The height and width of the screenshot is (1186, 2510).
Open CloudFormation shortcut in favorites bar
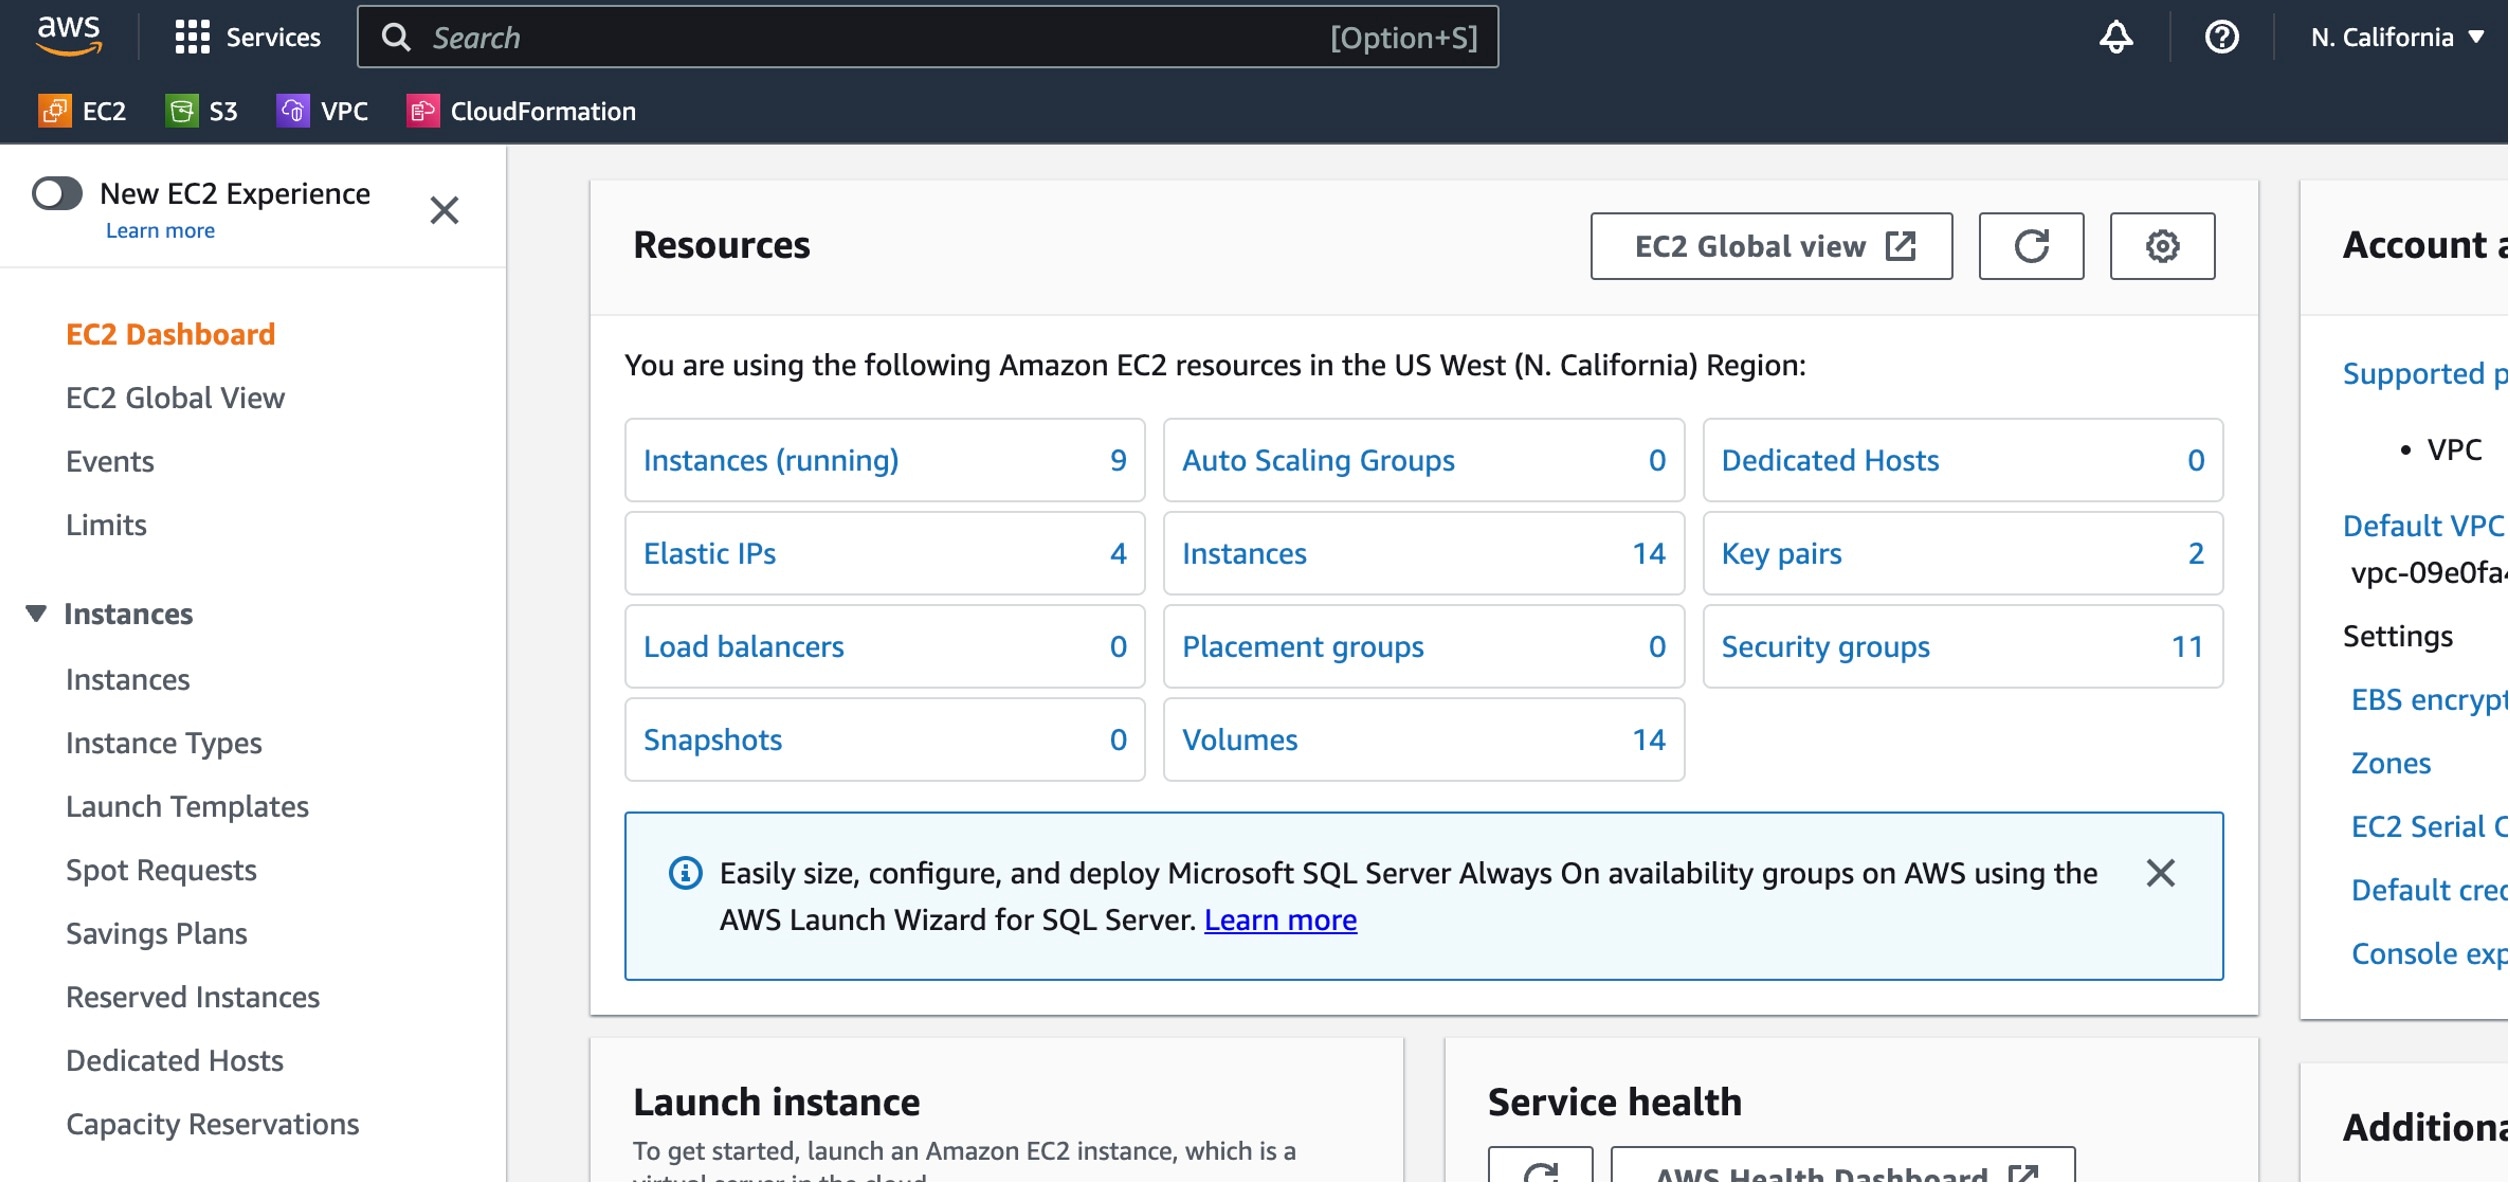(522, 111)
